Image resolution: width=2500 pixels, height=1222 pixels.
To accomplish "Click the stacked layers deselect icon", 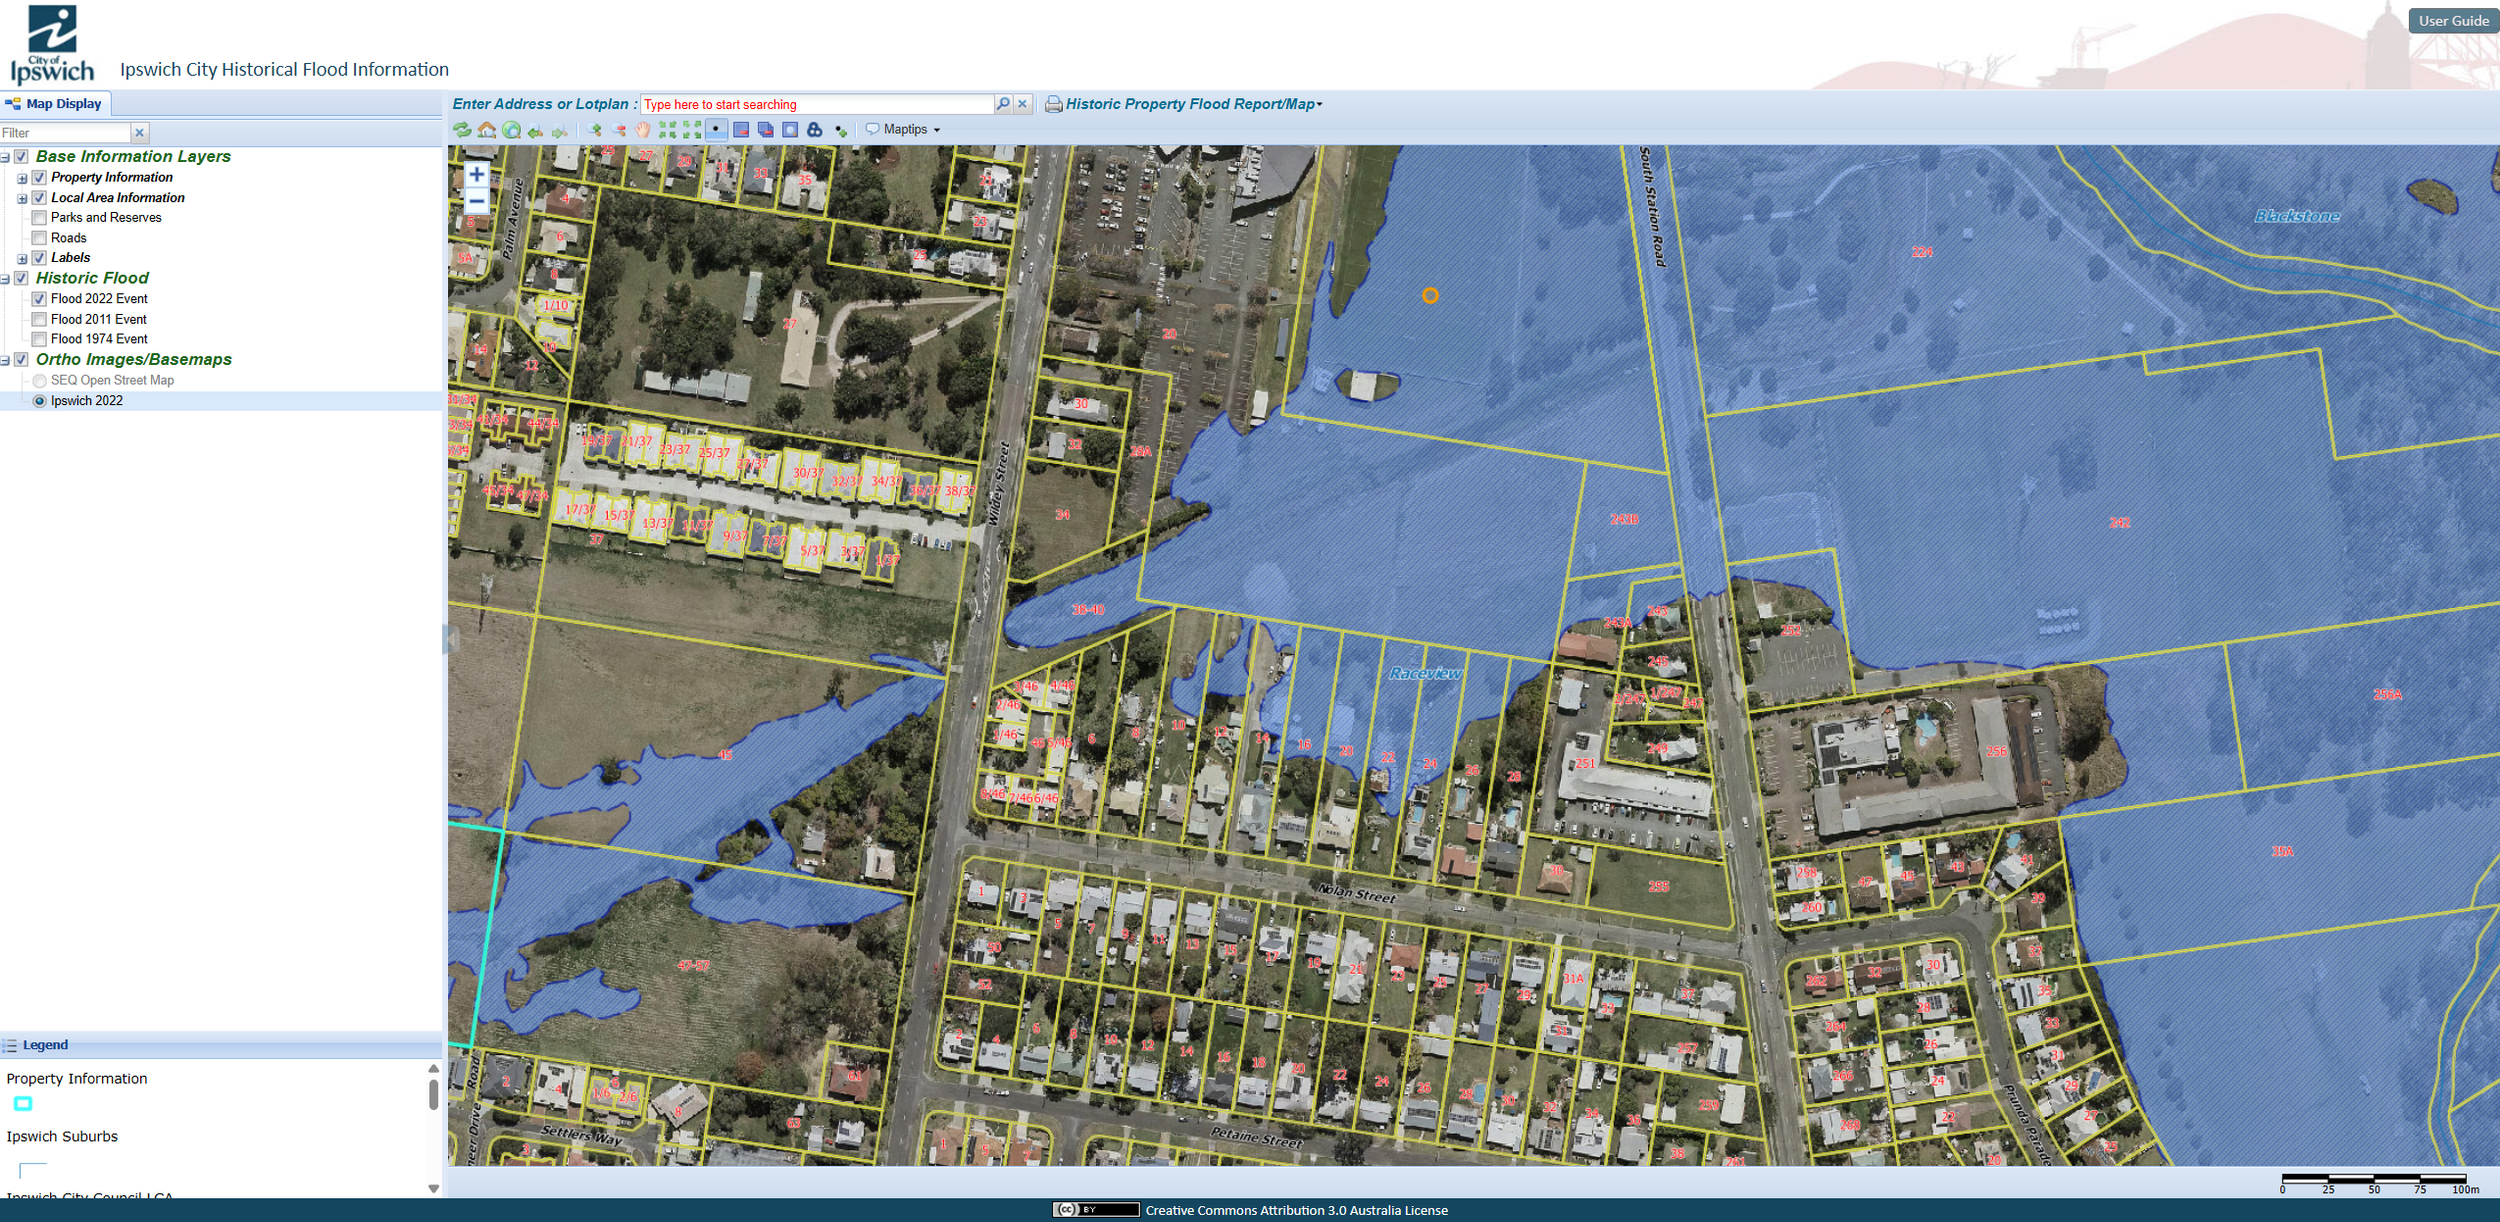I will click(x=766, y=130).
